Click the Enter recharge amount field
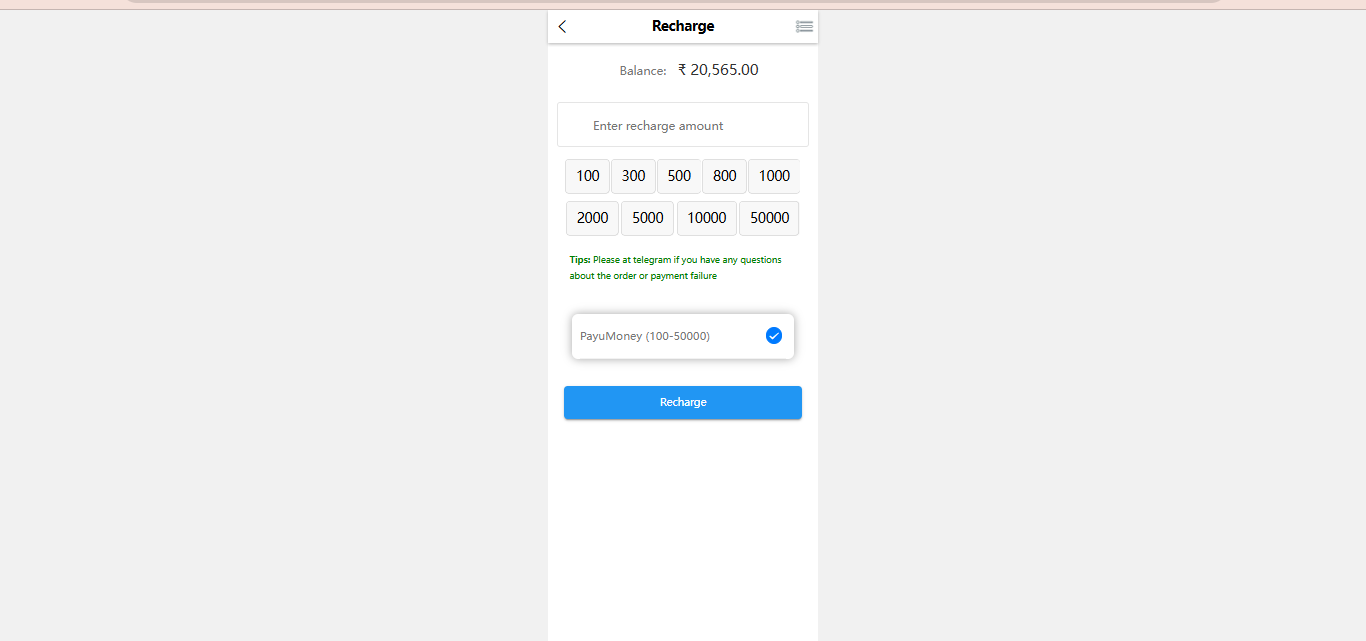Image resolution: width=1366 pixels, height=641 pixels. pos(683,126)
